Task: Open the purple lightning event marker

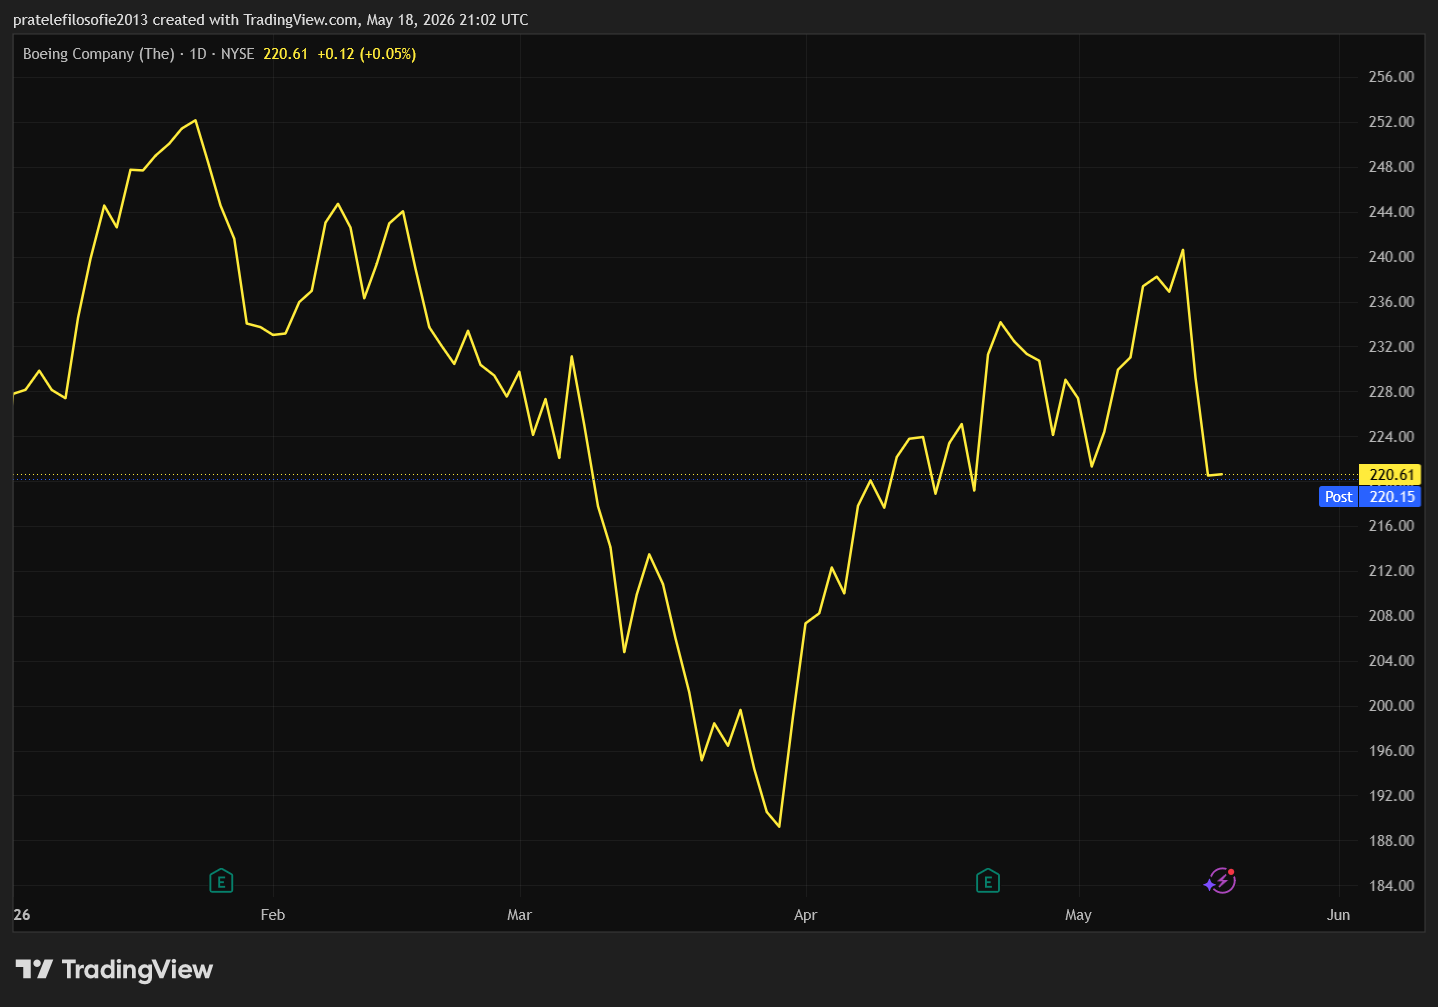Action: click(1220, 881)
